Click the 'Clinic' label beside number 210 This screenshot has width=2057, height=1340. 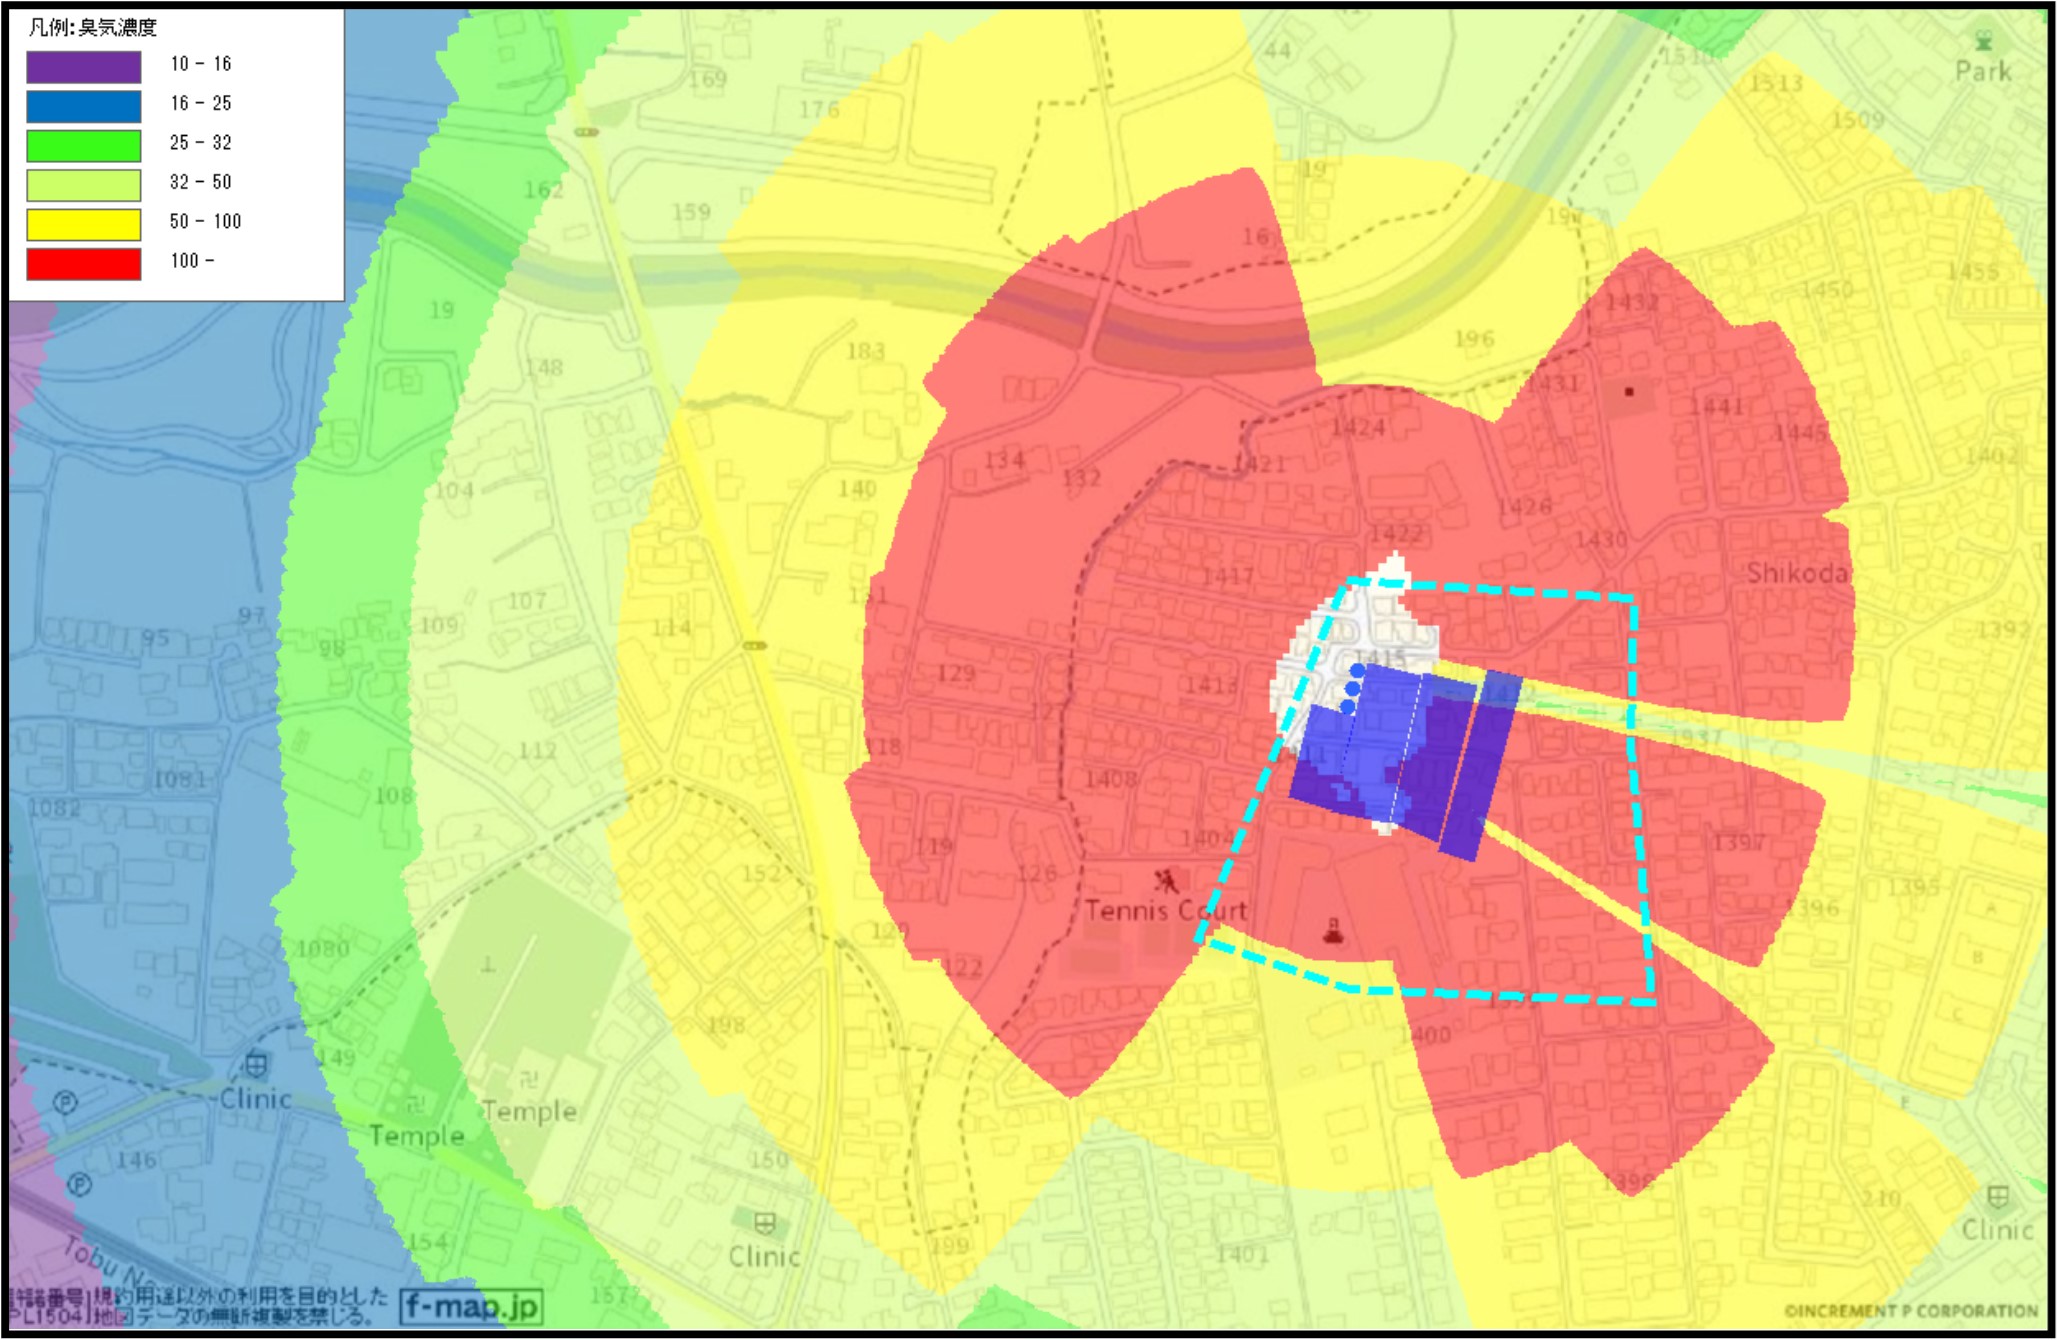[1997, 1229]
